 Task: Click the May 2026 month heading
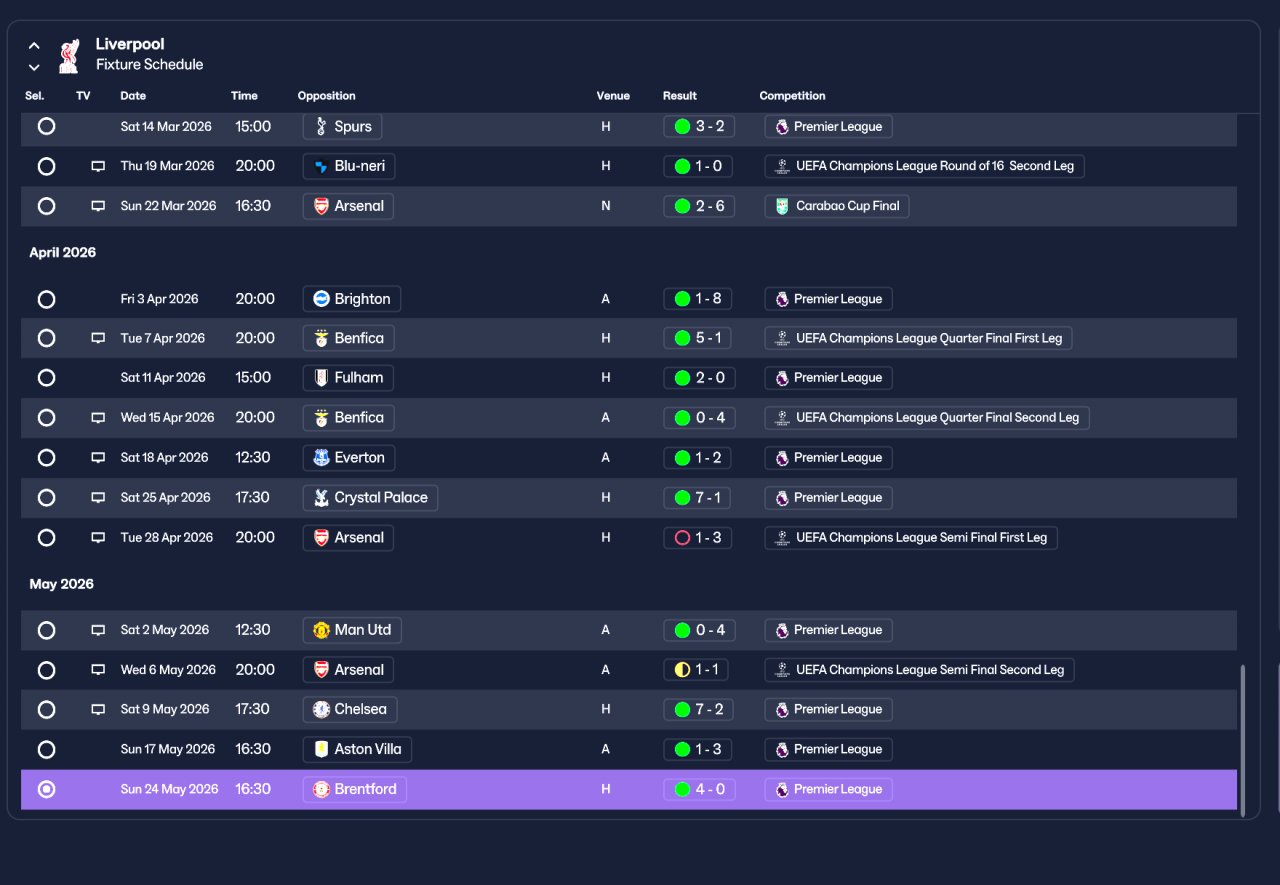click(x=62, y=584)
